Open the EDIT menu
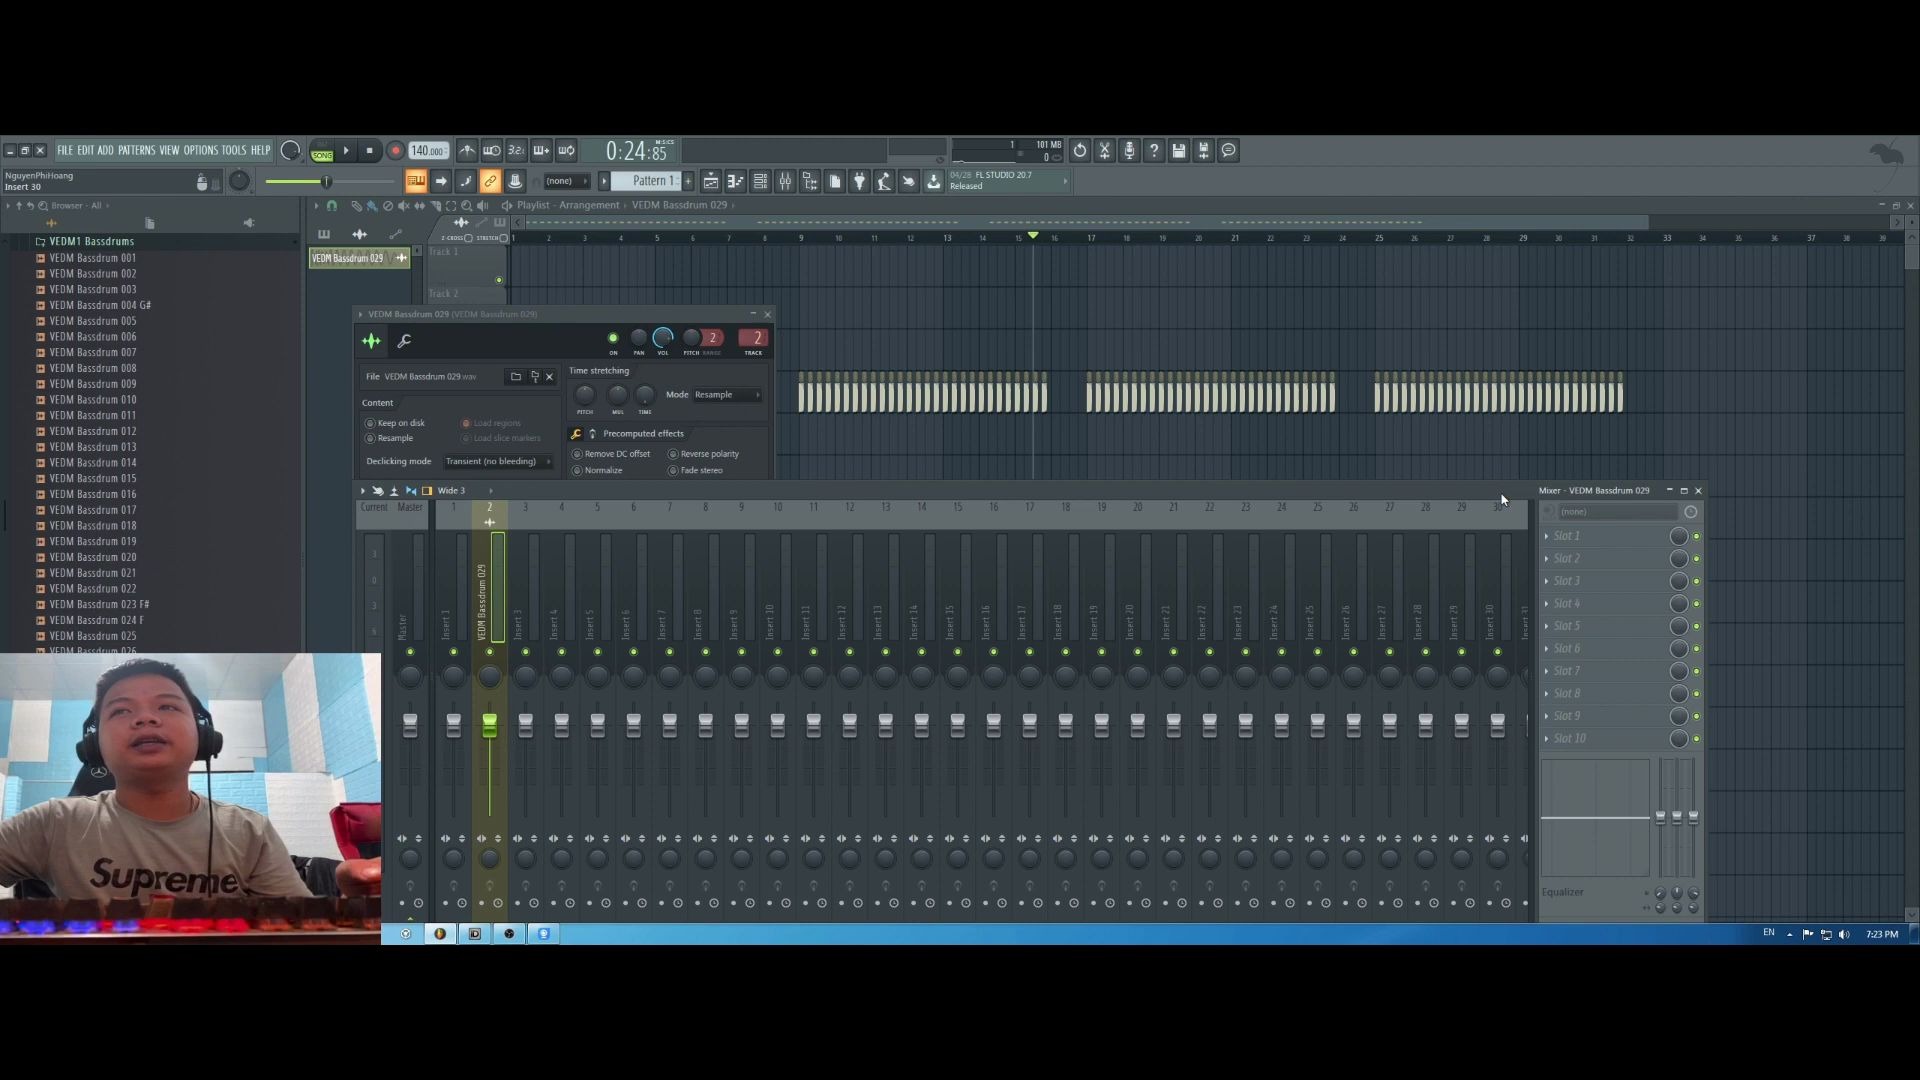Screen dimensions: 1920x1080 [x=85, y=151]
